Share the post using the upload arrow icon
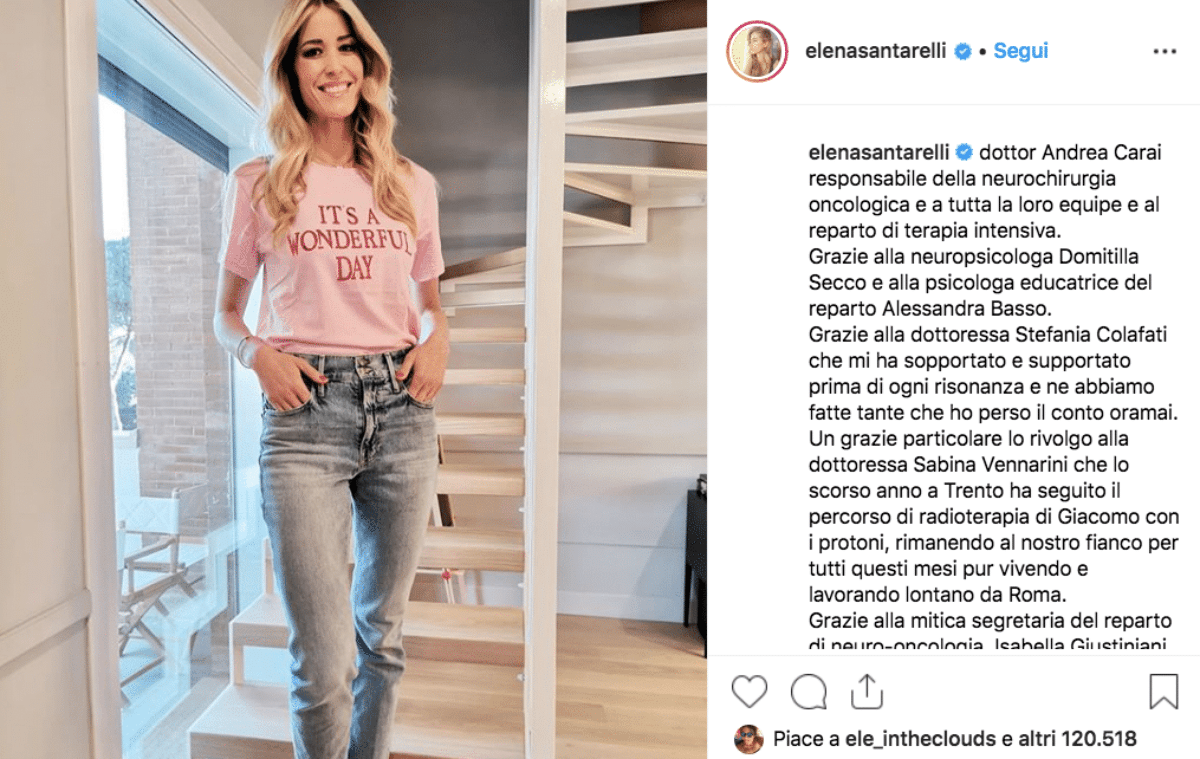Screen dimensions: 1200x759 [866, 691]
